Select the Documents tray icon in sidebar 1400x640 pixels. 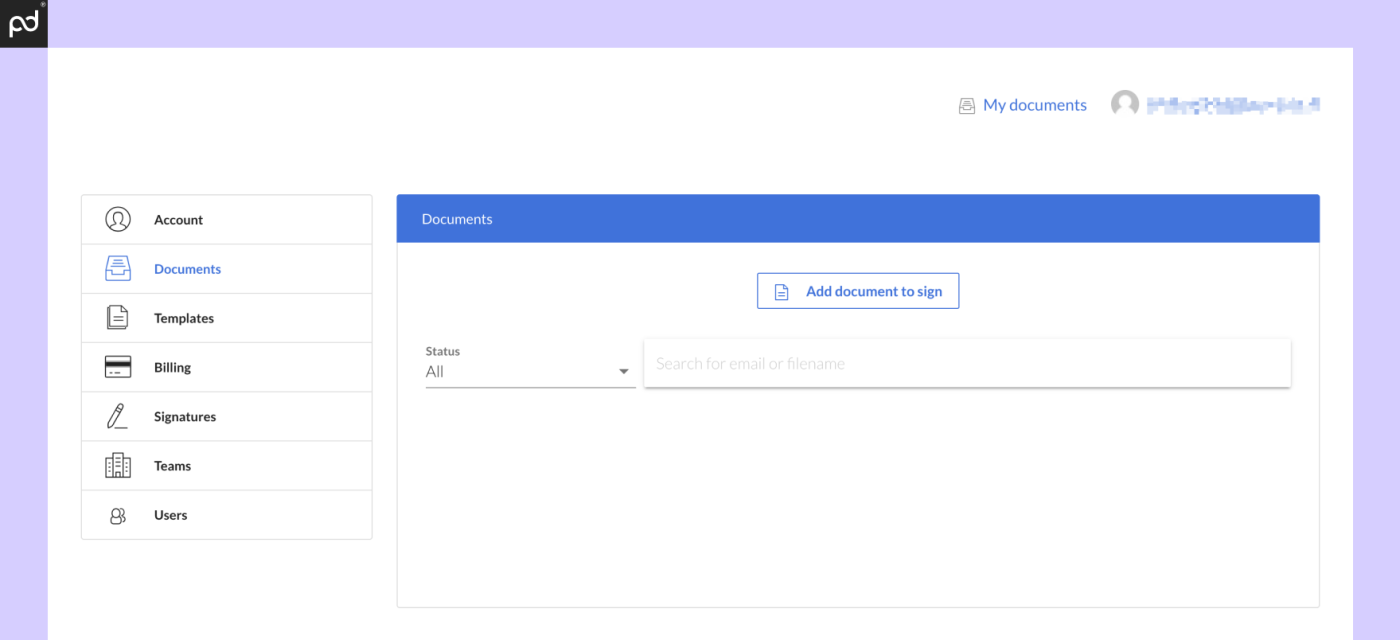tap(117, 268)
